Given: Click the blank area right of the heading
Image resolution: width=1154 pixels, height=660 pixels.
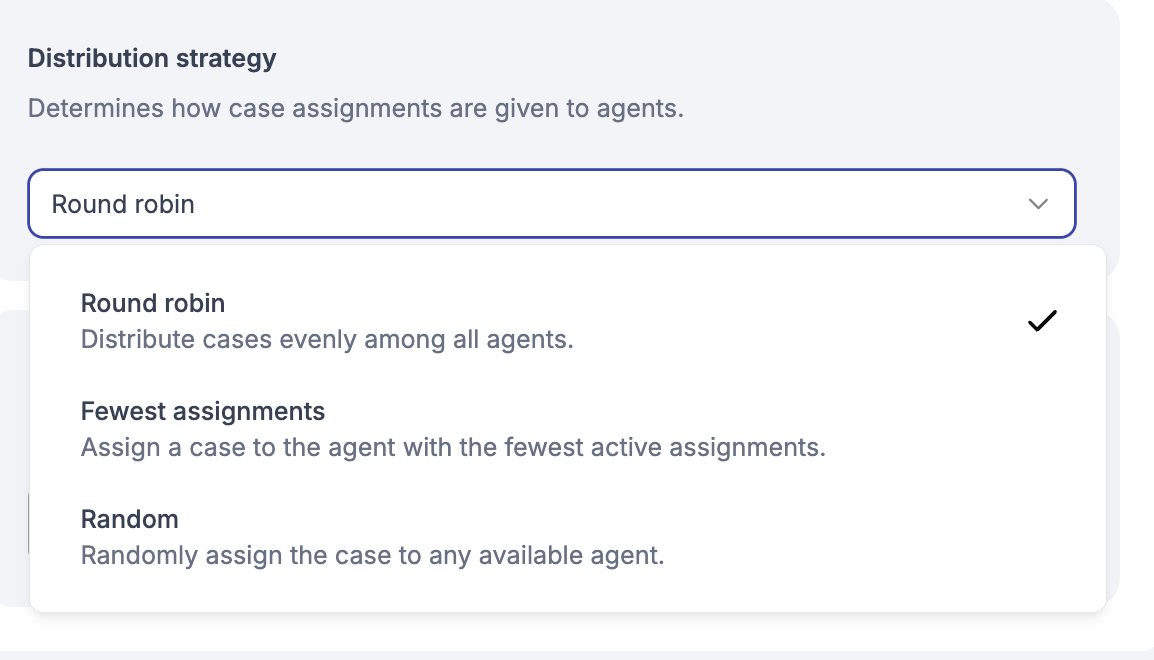Looking at the screenshot, I should point(700,58).
